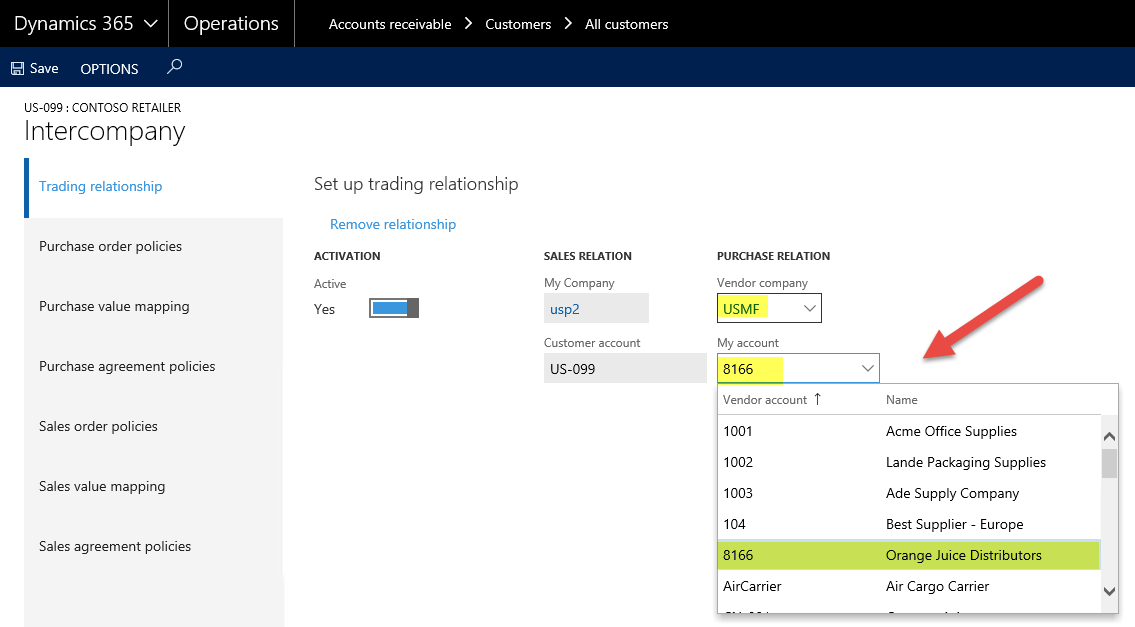Open the OPTIONS menu
This screenshot has height=627, width=1135.
[x=109, y=69]
